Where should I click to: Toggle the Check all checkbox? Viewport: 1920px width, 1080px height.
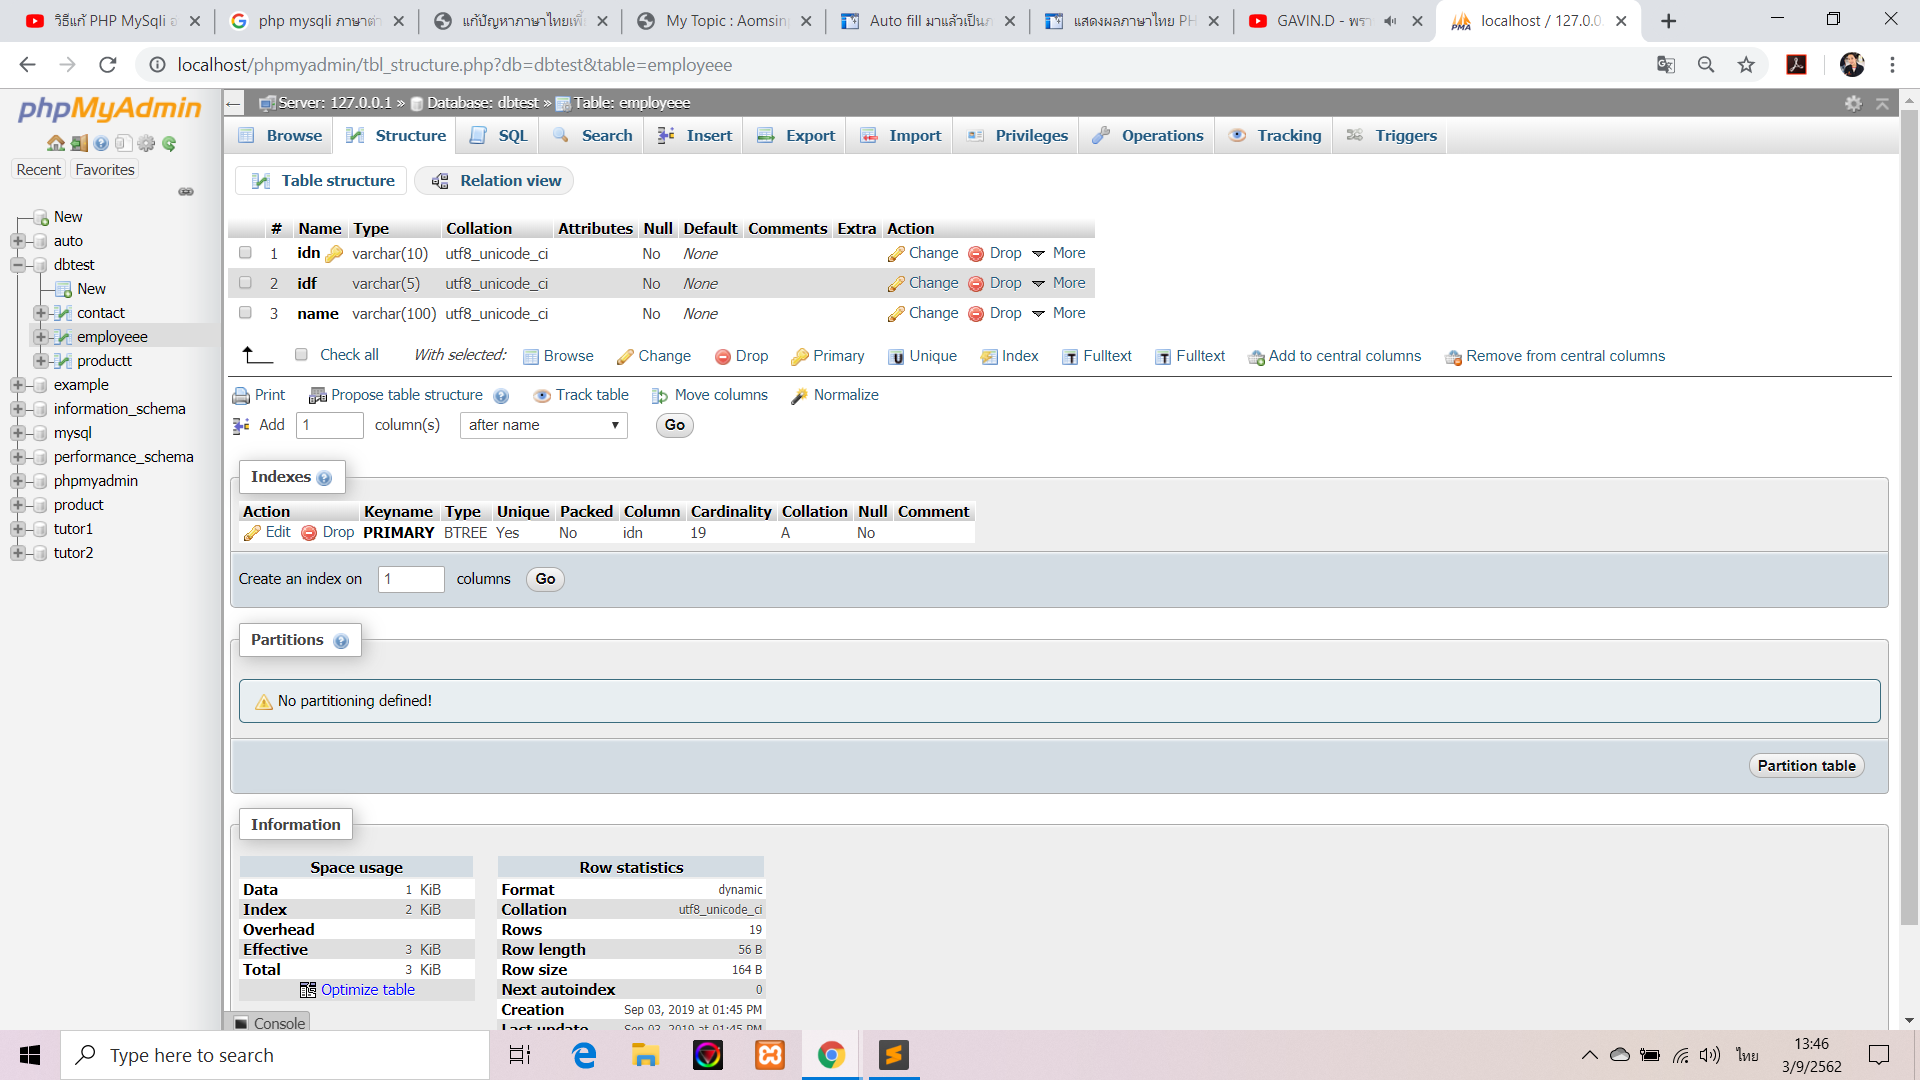[301, 355]
